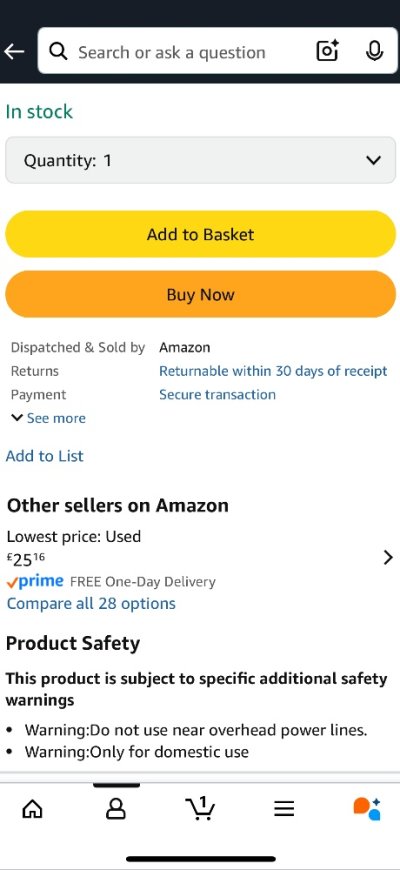This screenshot has width=400, height=870.
Task: Open Compare all 28 options link
Action: click(91, 604)
